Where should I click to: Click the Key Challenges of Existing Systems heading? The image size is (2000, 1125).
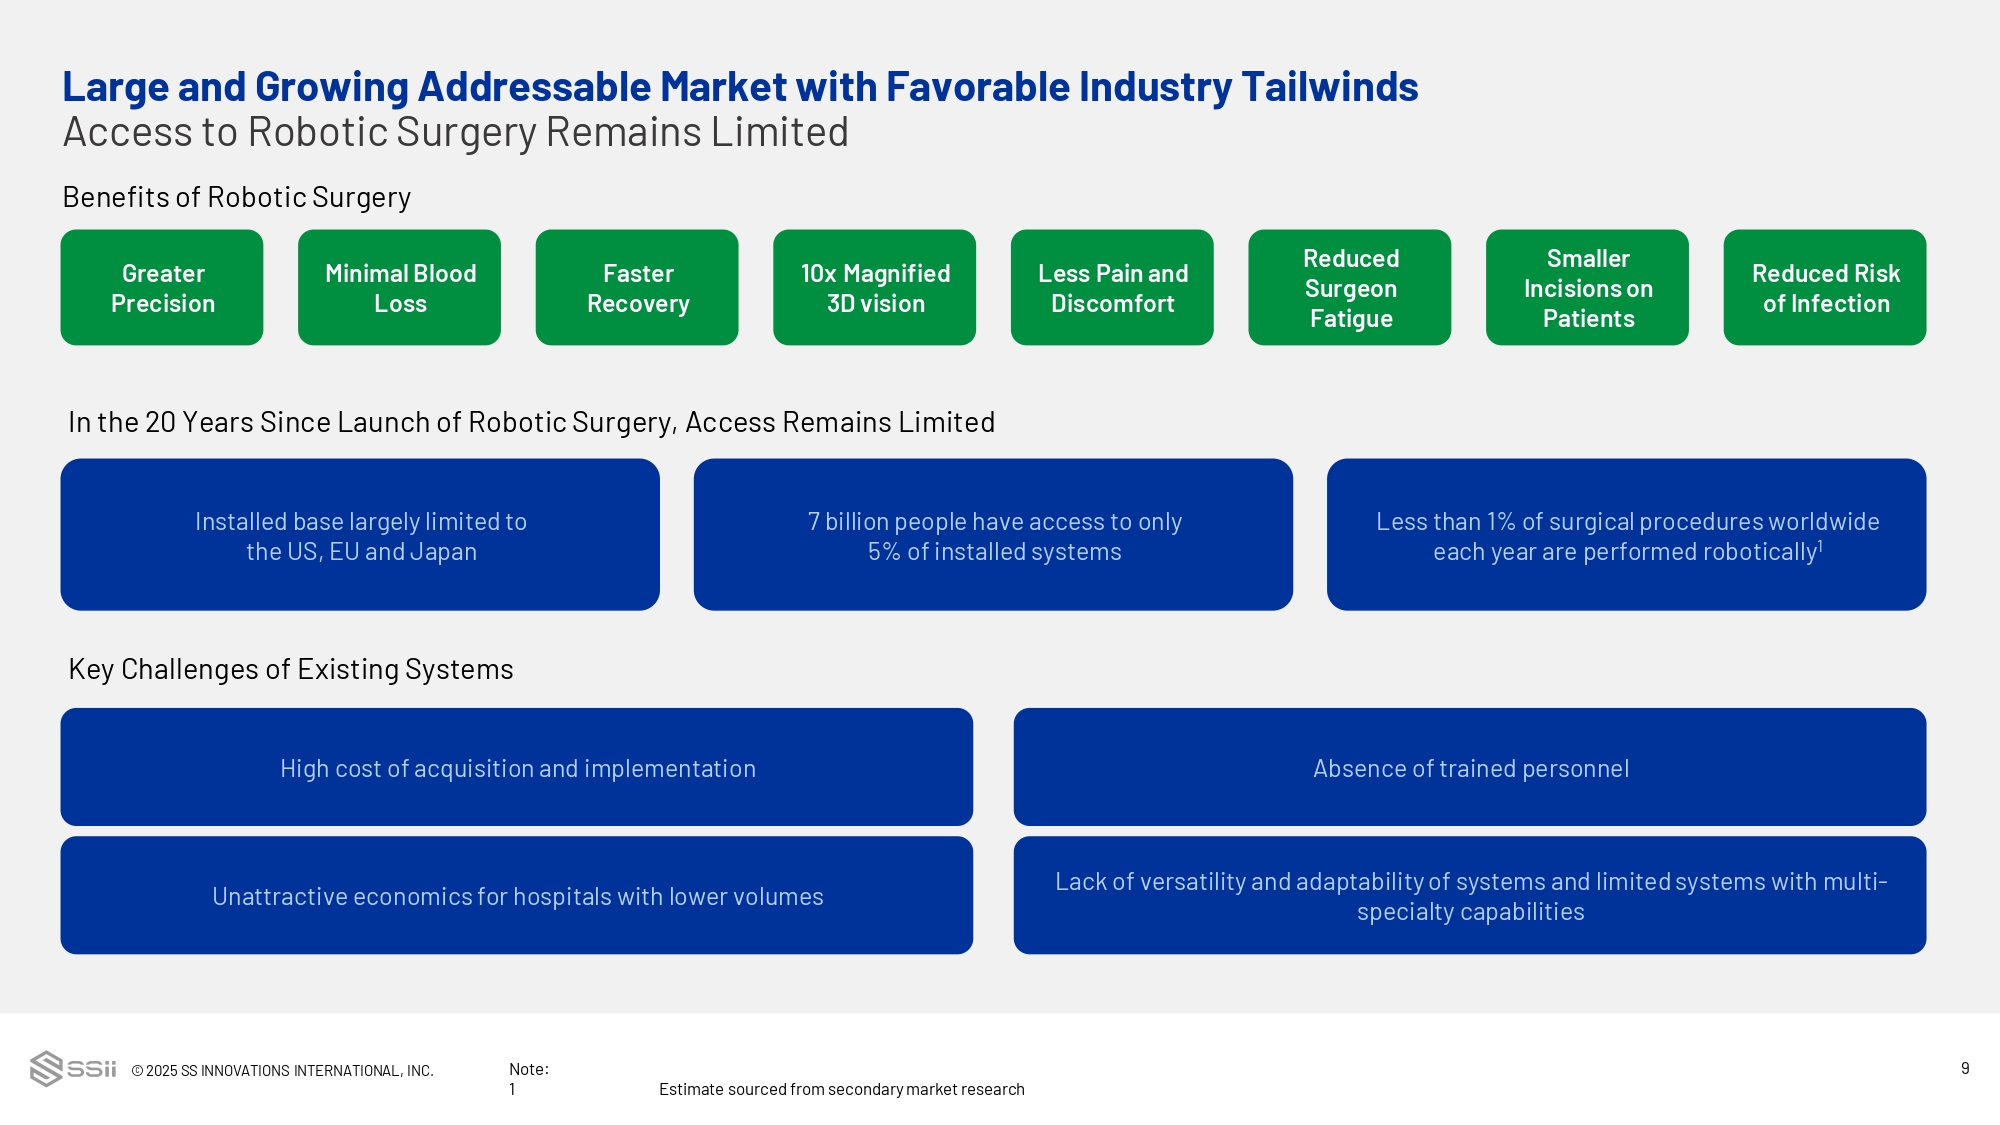290,669
